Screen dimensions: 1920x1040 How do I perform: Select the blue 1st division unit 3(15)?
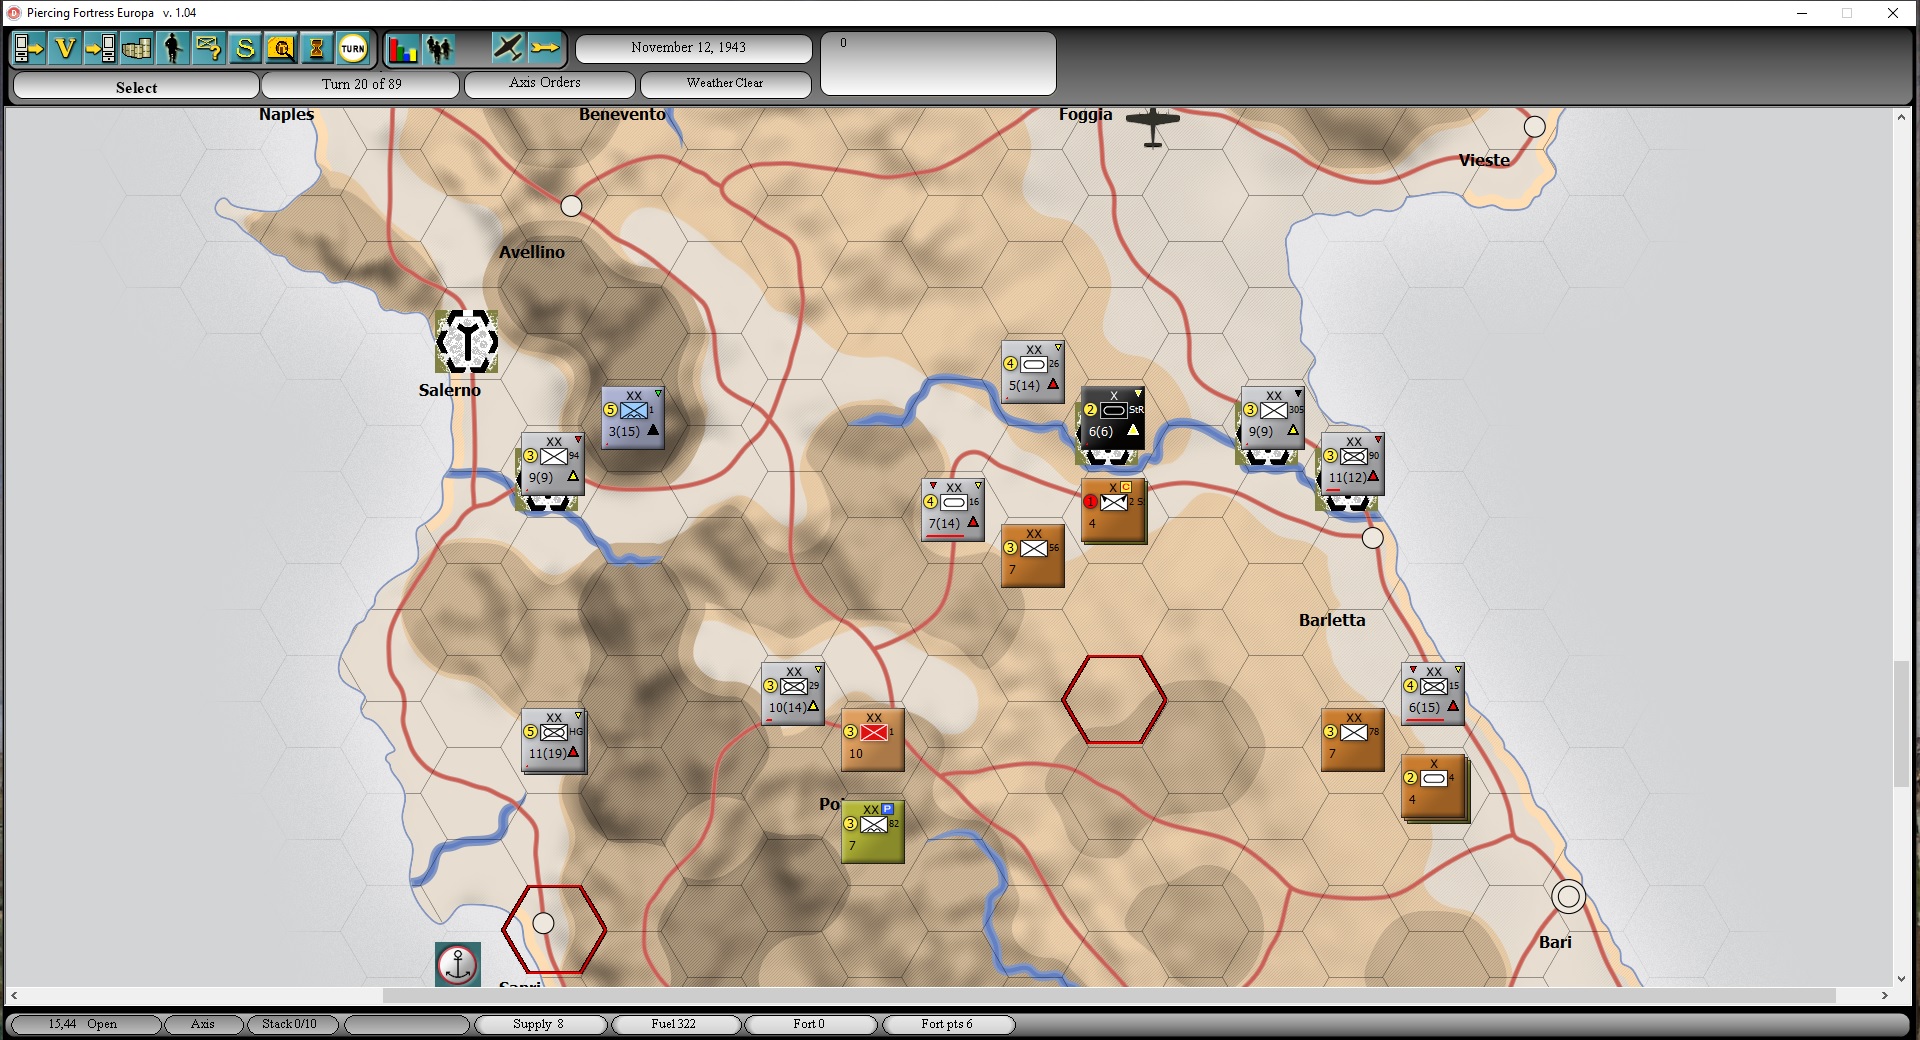pyautogui.click(x=633, y=418)
